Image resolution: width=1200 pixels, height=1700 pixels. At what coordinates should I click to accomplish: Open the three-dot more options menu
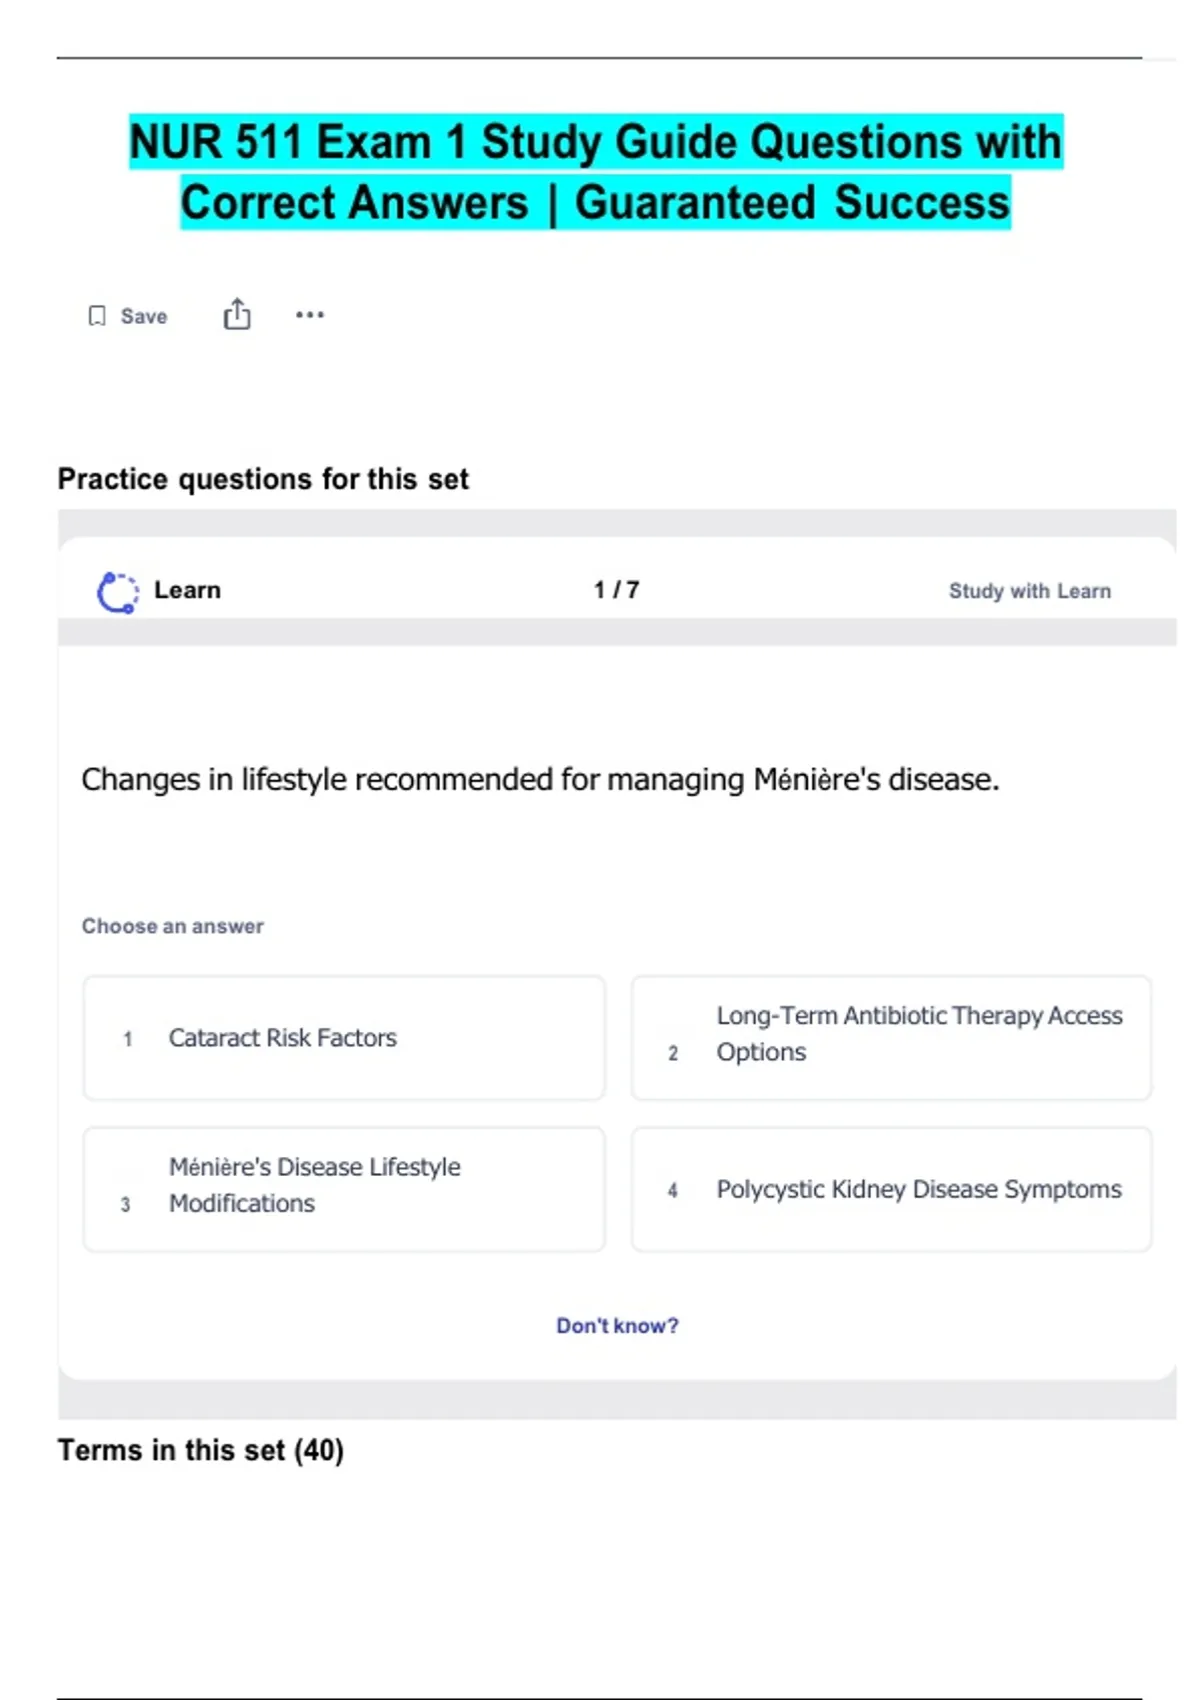point(310,315)
